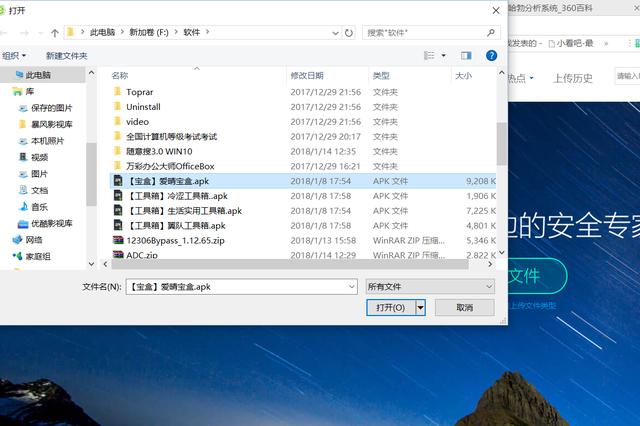Screen dimensions: 640x426
Task: Click 新建文件夹 button
Action: pos(67,55)
